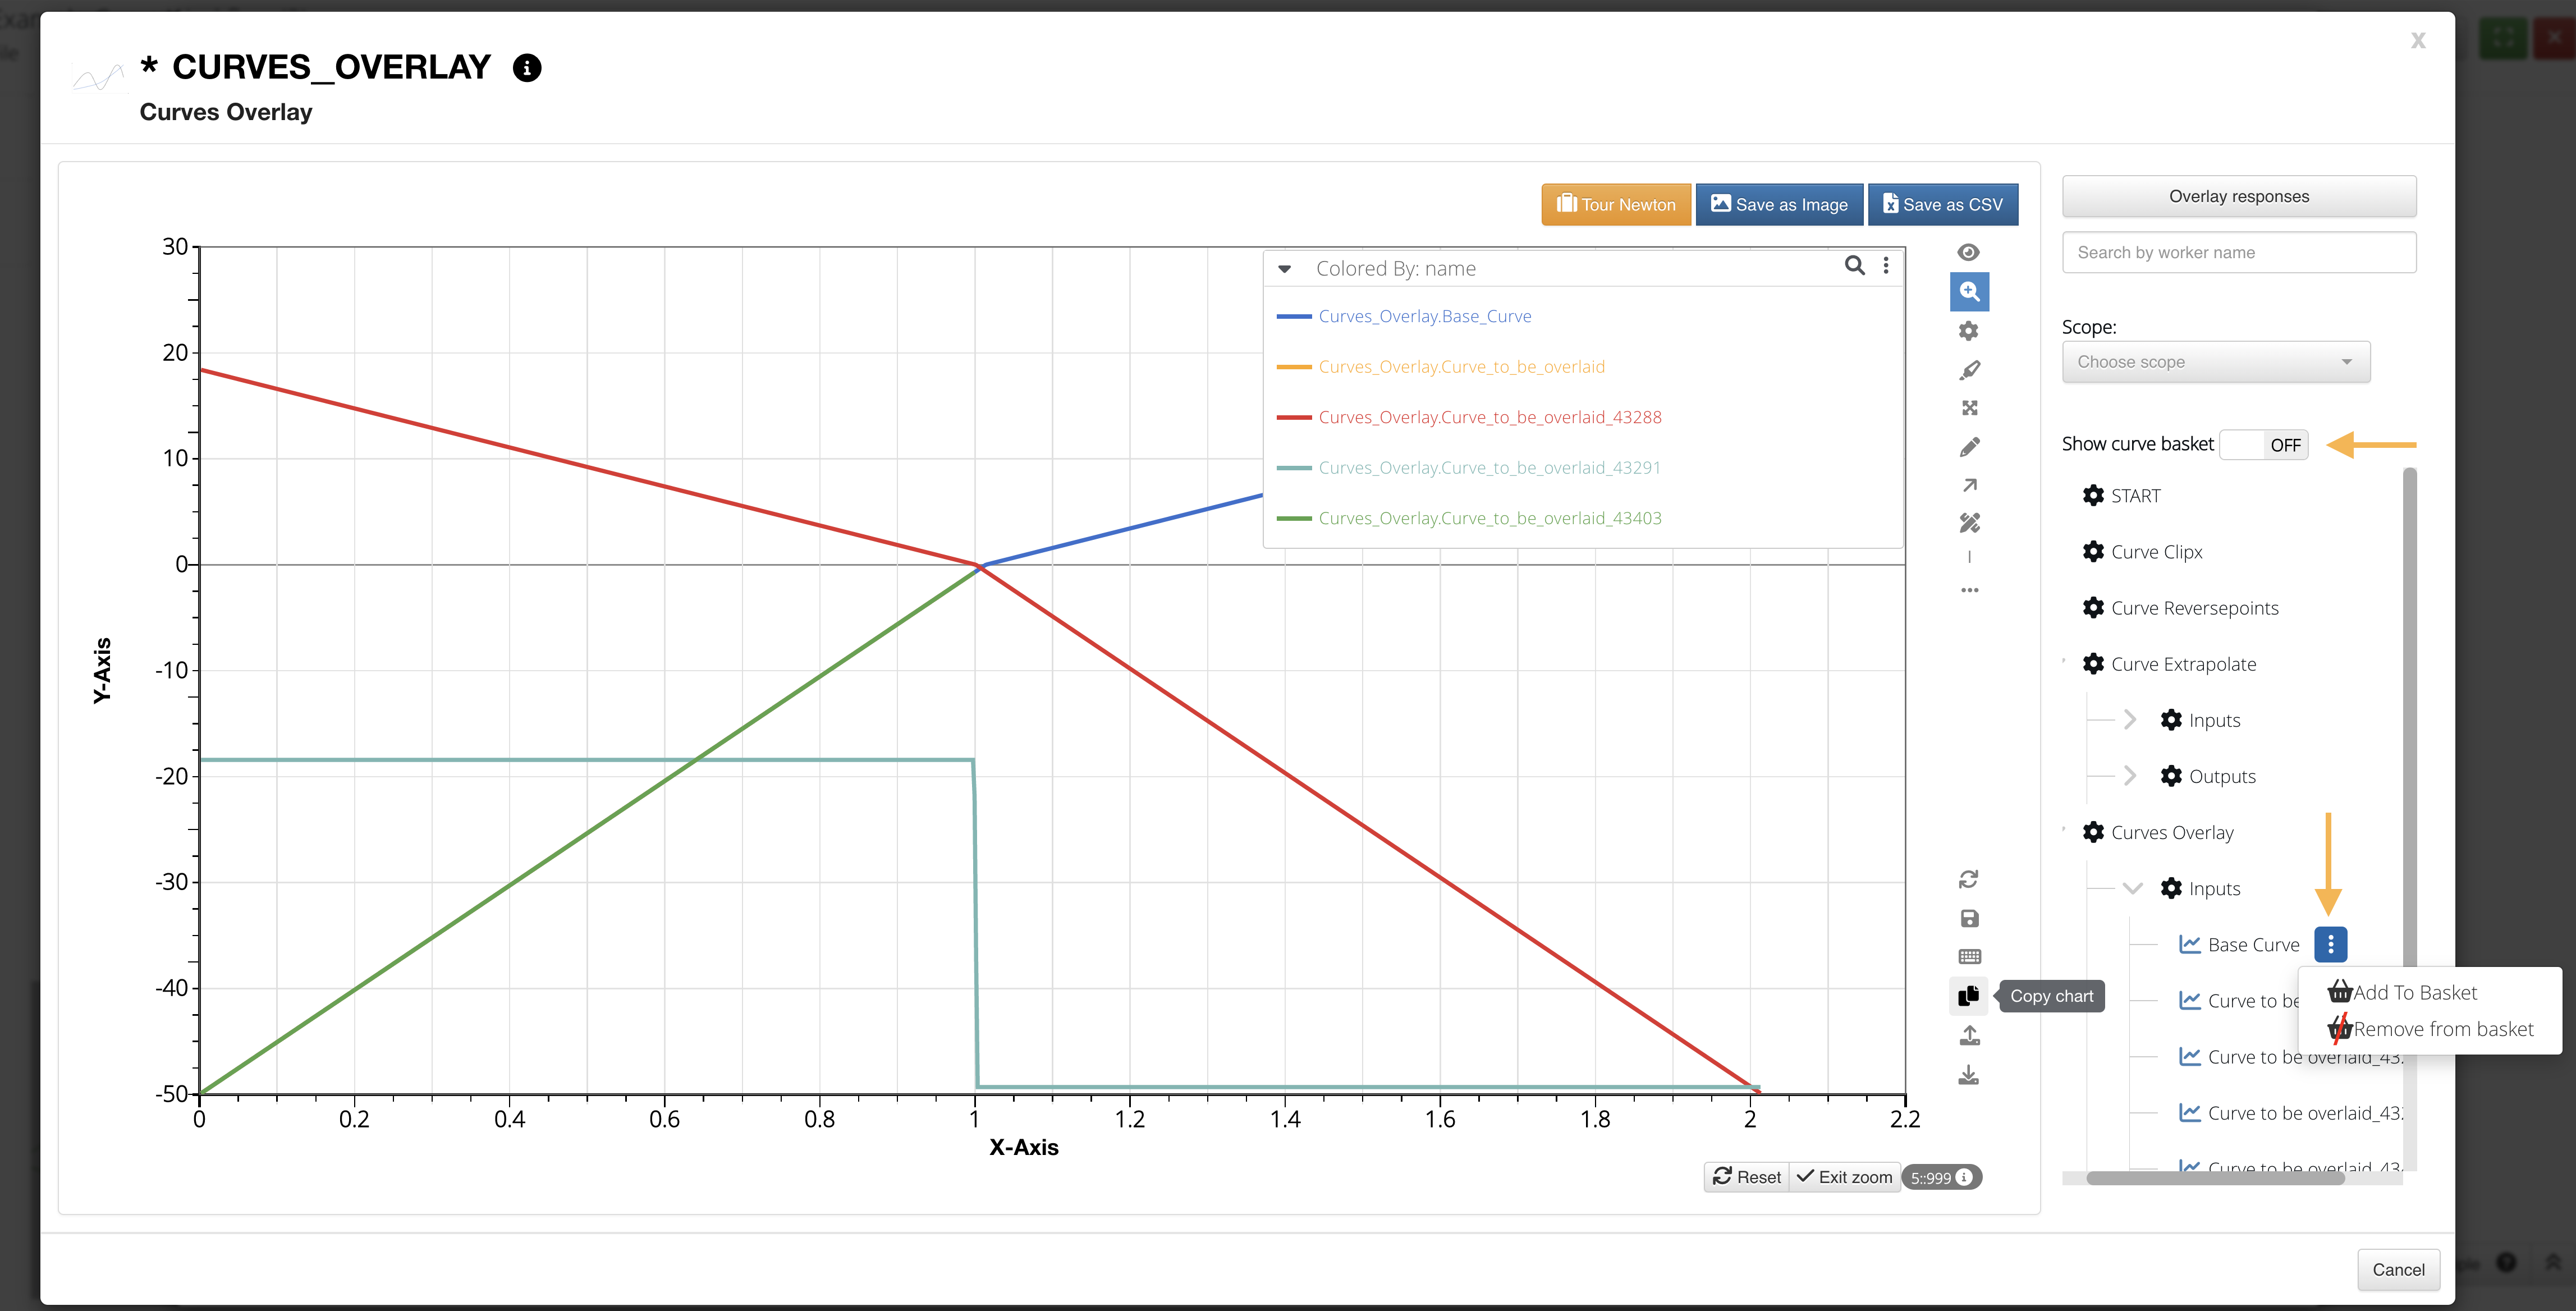Click the Search by worker name field
Screen dimensions: 2576x1311
[x=2239, y=252]
